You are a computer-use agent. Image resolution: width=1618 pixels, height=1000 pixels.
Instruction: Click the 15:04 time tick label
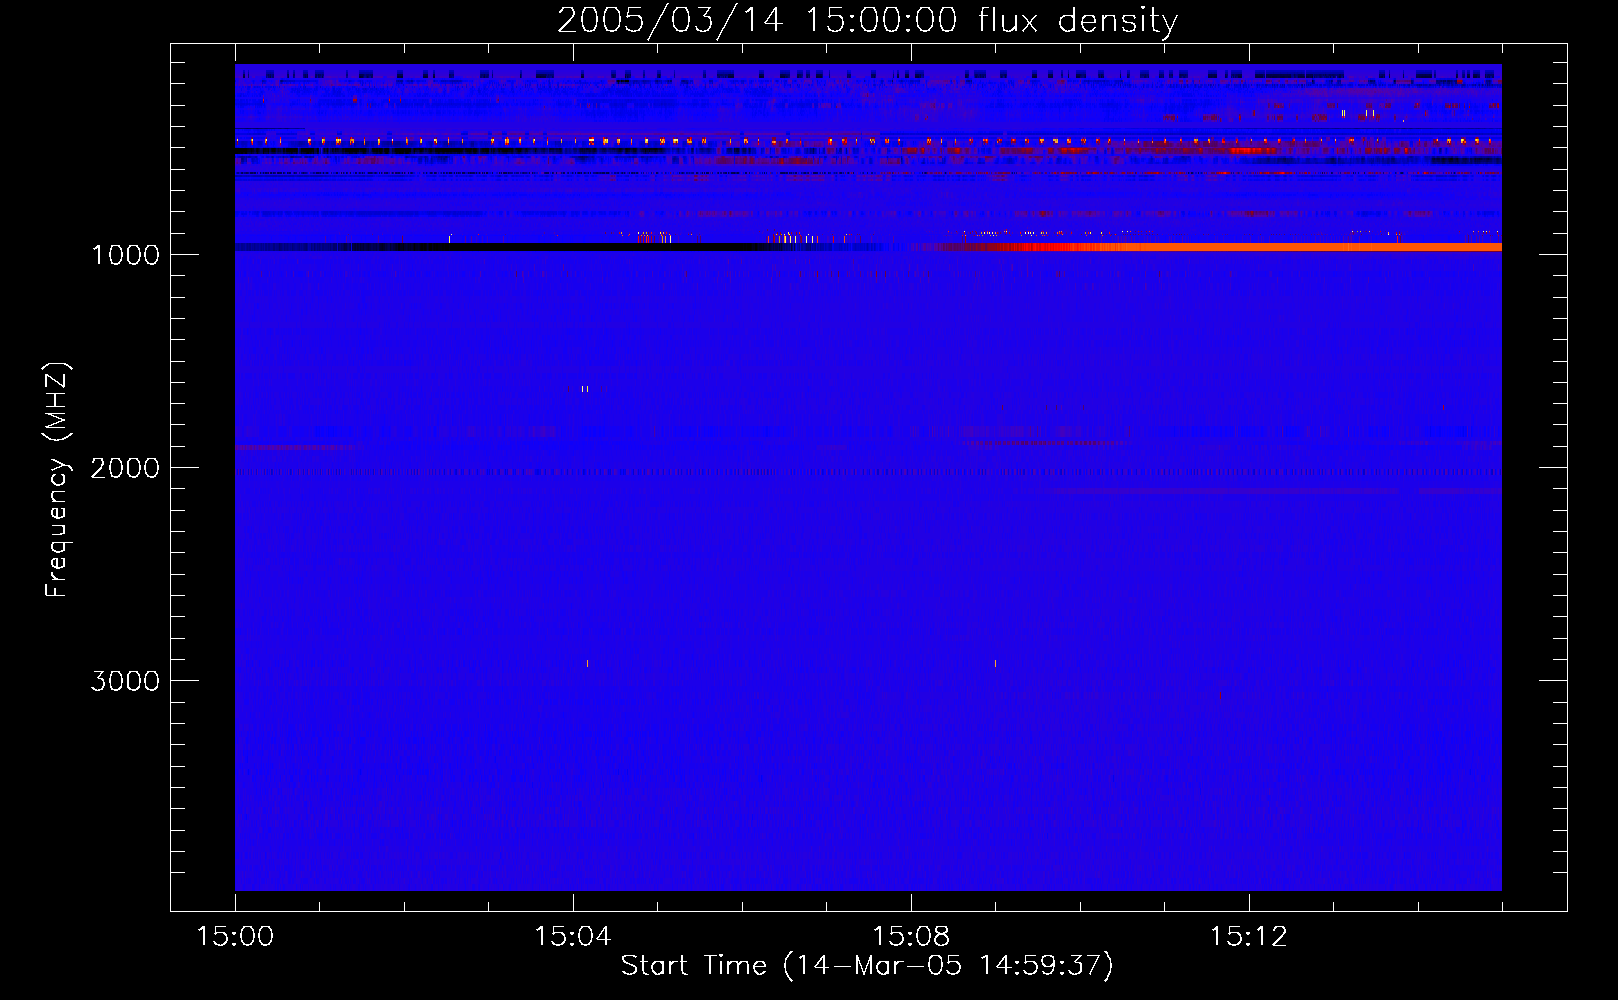coord(572,937)
